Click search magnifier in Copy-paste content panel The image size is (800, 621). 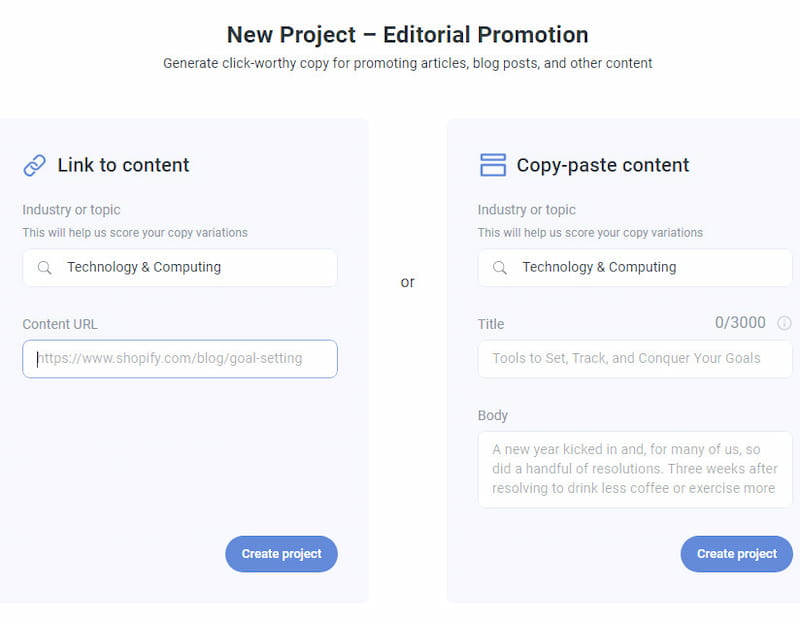499,268
